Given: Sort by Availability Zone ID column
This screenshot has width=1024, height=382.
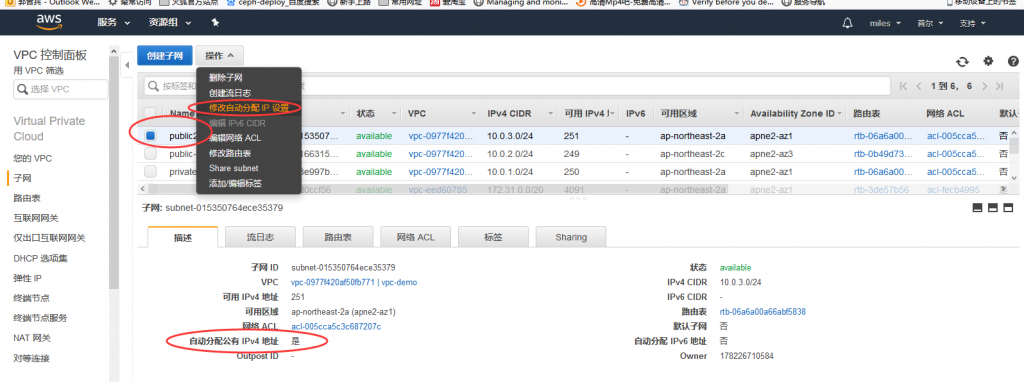Looking at the screenshot, I should (x=792, y=114).
